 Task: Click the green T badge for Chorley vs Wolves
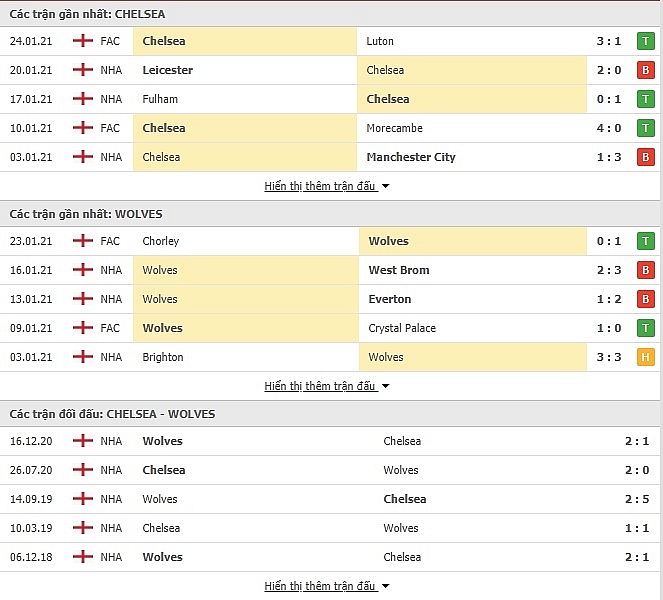[x=645, y=241]
